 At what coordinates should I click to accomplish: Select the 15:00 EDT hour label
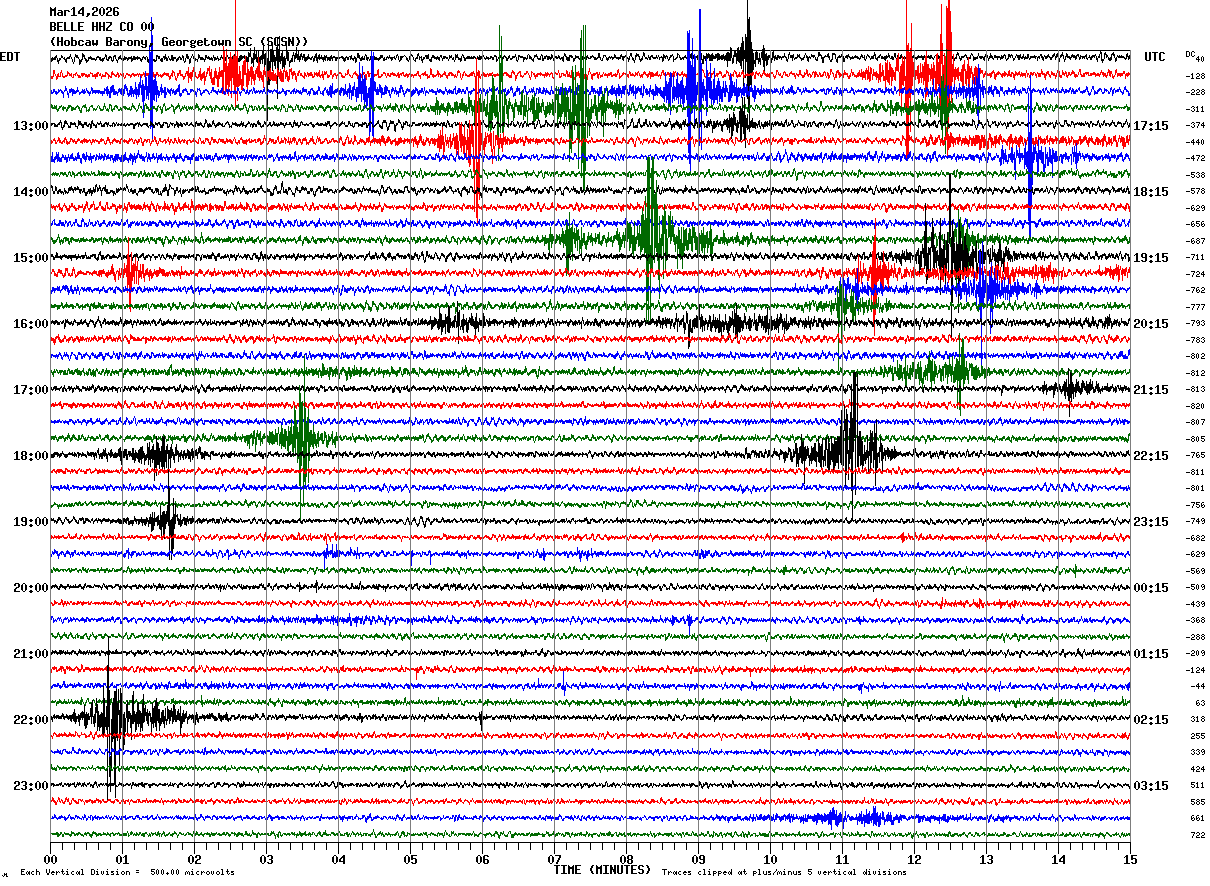tap(31, 257)
